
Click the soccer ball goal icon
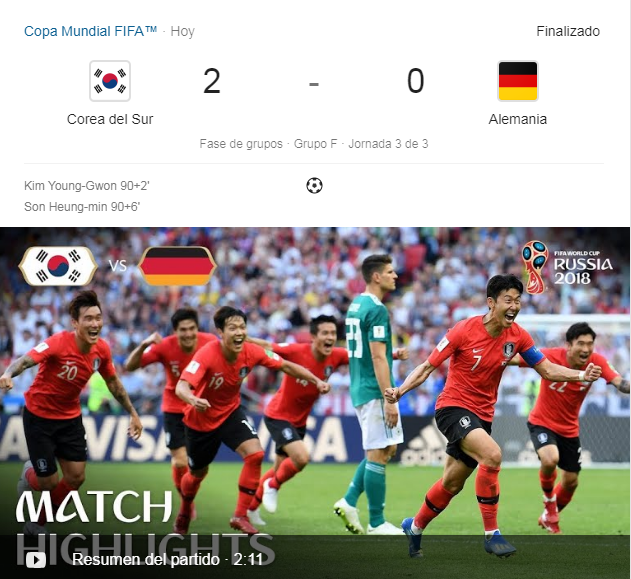pos(314,185)
